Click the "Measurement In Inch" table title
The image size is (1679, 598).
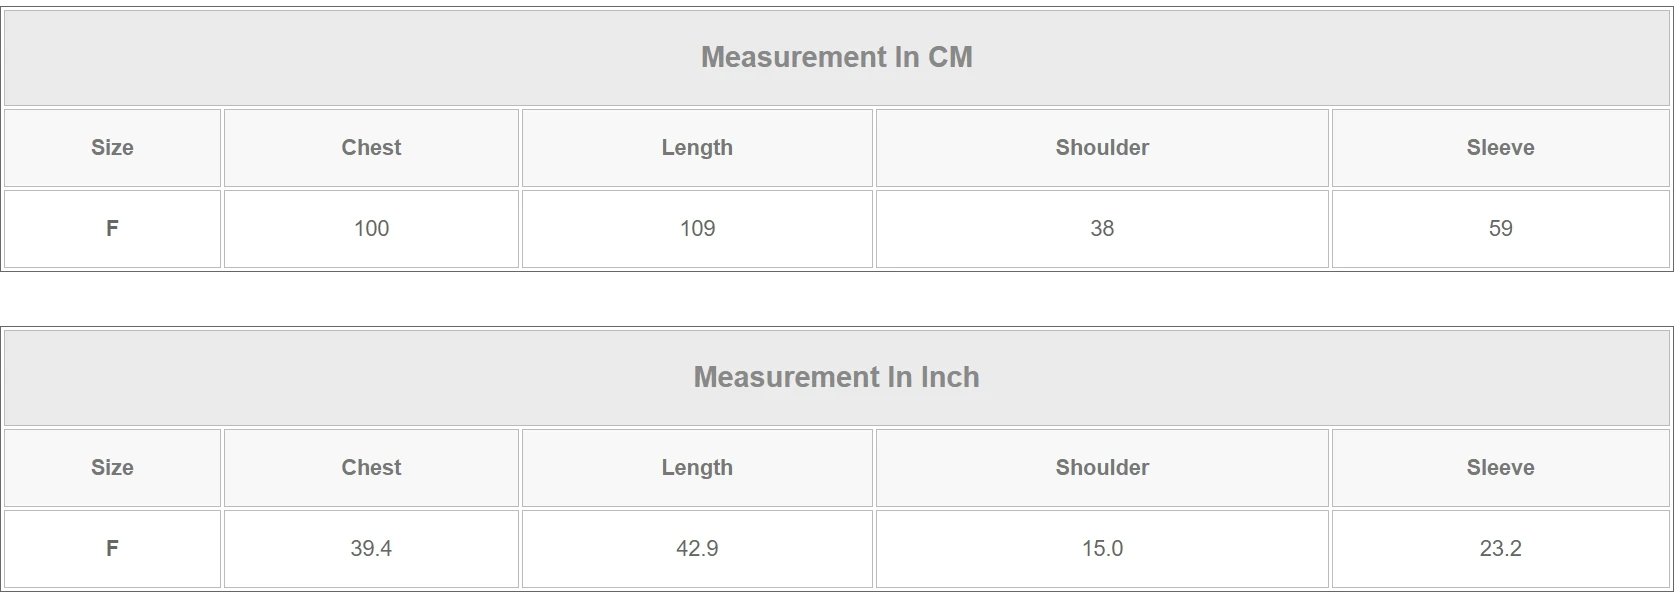(x=836, y=377)
